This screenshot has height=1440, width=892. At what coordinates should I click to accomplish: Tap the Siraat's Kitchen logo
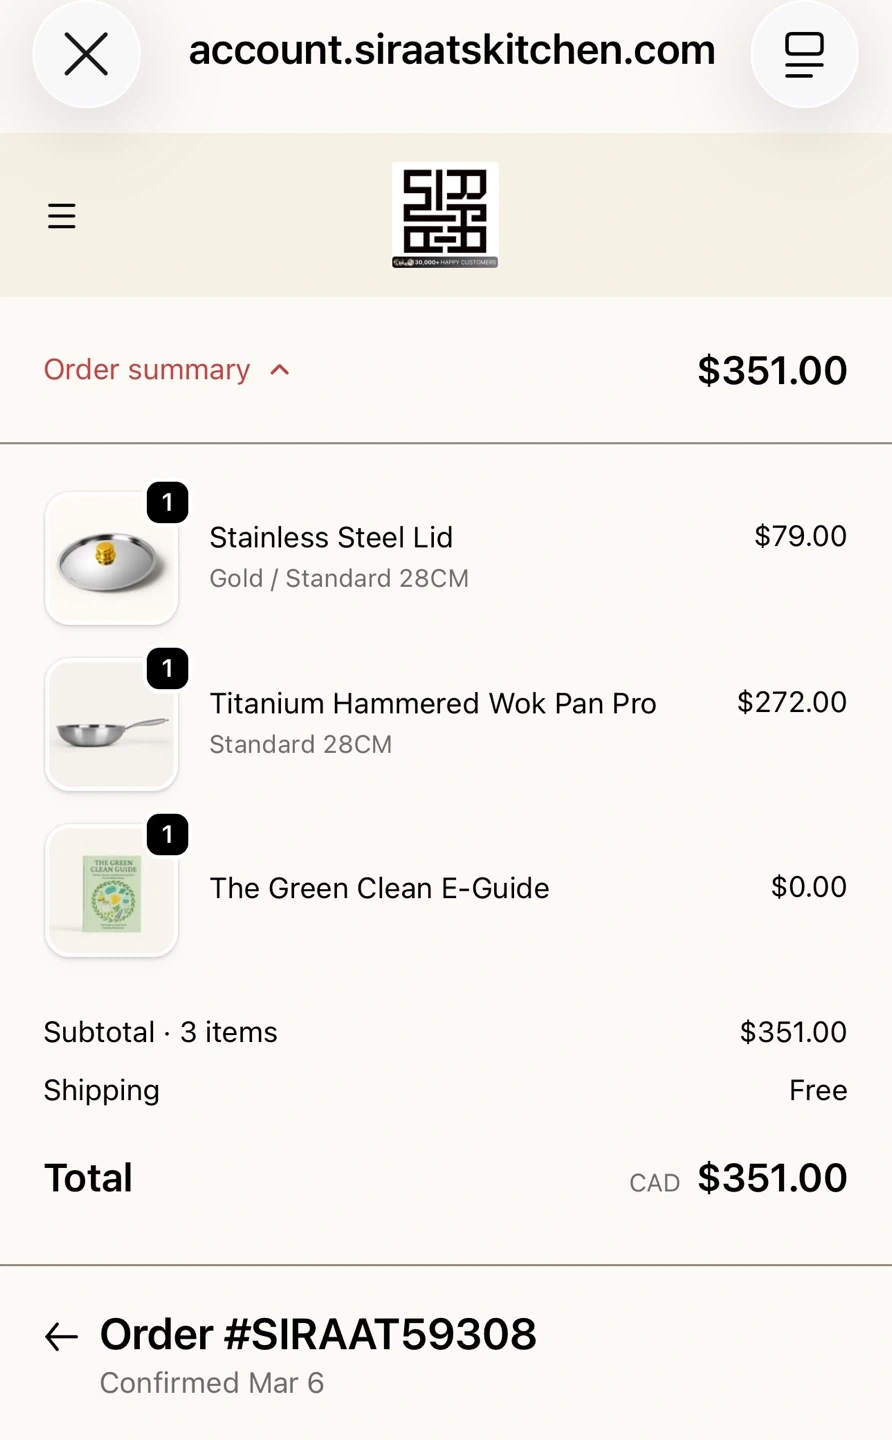pyautogui.click(x=445, y=215)
